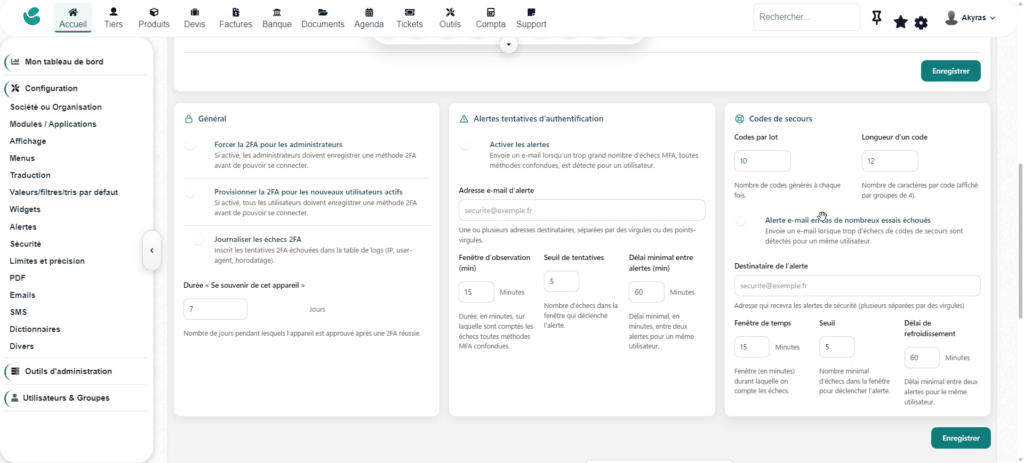Open Modules / Applications menu entry
Viewport: 1024px width, 463px height.
tap(53, 124)
